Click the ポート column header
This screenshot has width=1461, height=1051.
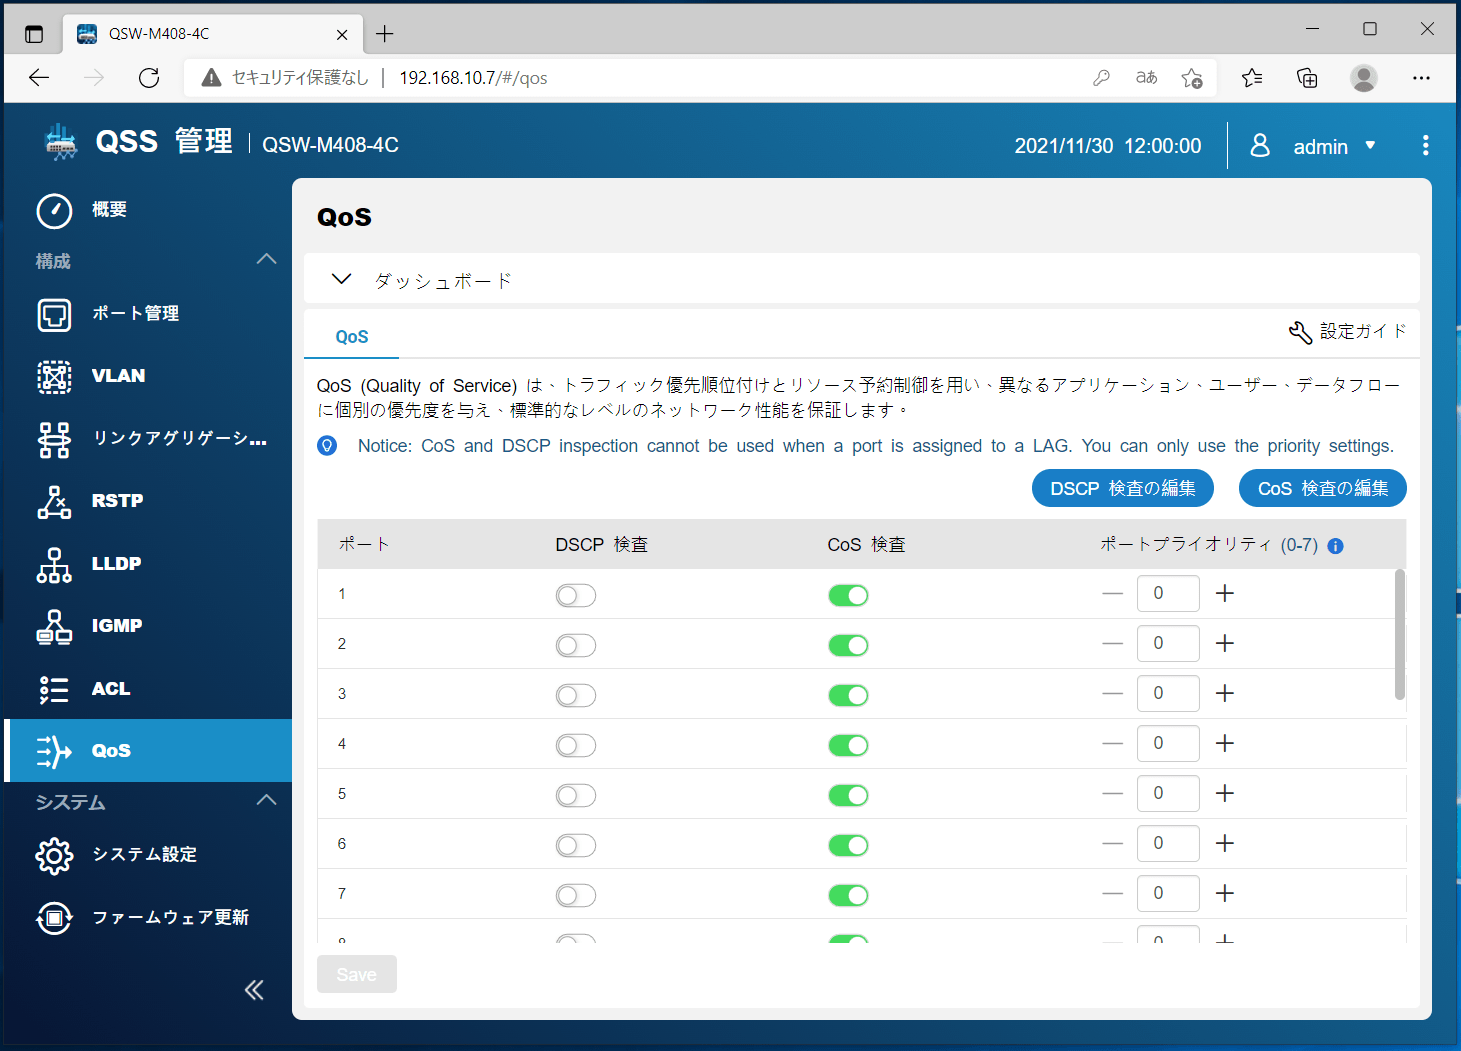click(364, 545)
